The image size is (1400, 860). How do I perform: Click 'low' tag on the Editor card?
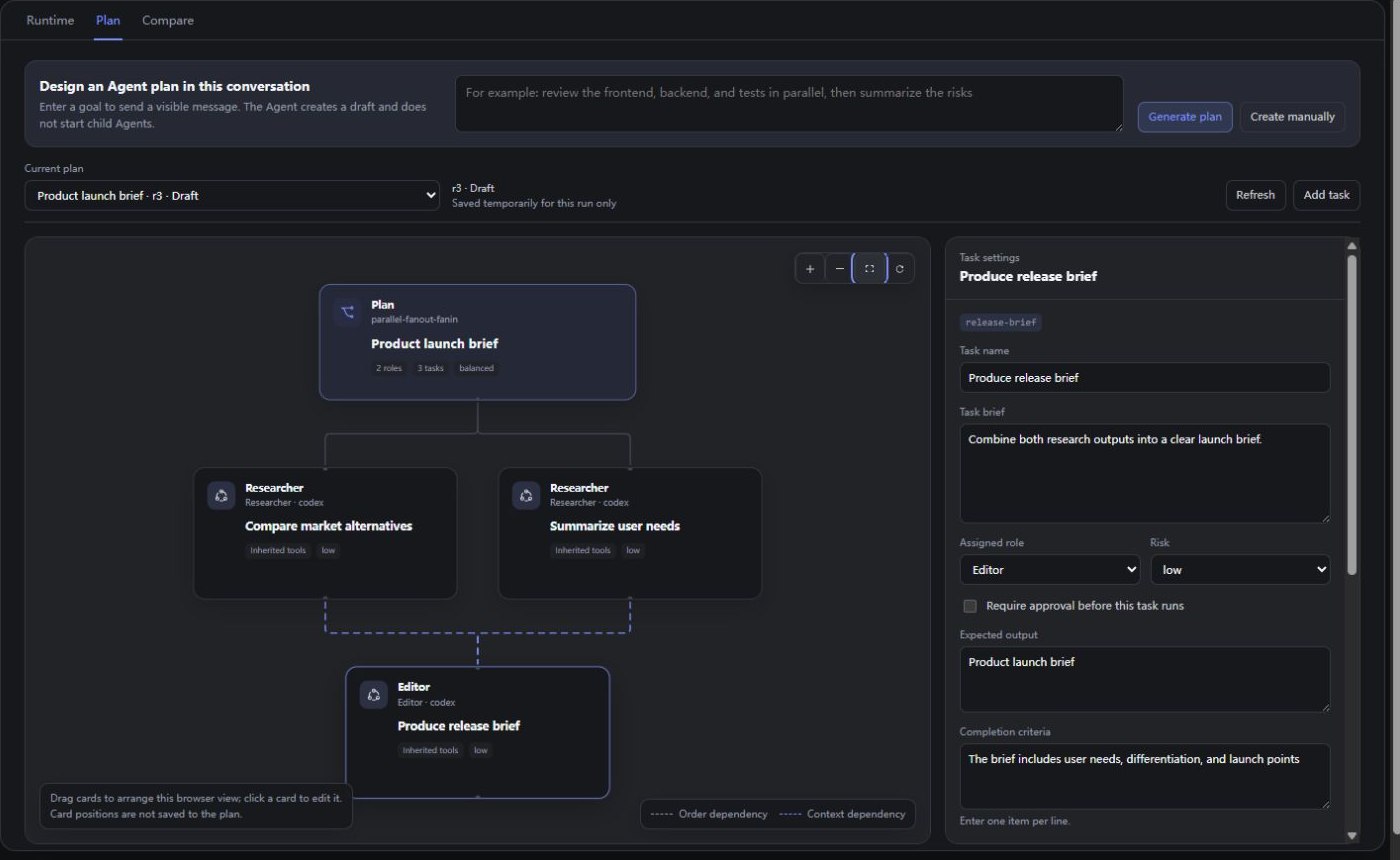tap(481, 750)
